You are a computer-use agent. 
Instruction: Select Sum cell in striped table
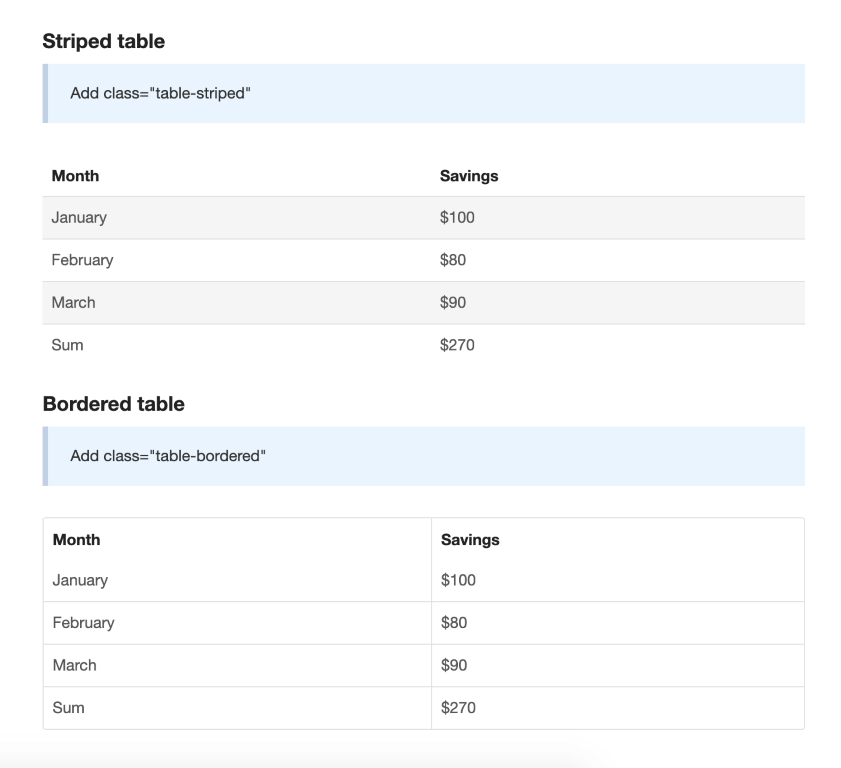[x=67, y=345]
